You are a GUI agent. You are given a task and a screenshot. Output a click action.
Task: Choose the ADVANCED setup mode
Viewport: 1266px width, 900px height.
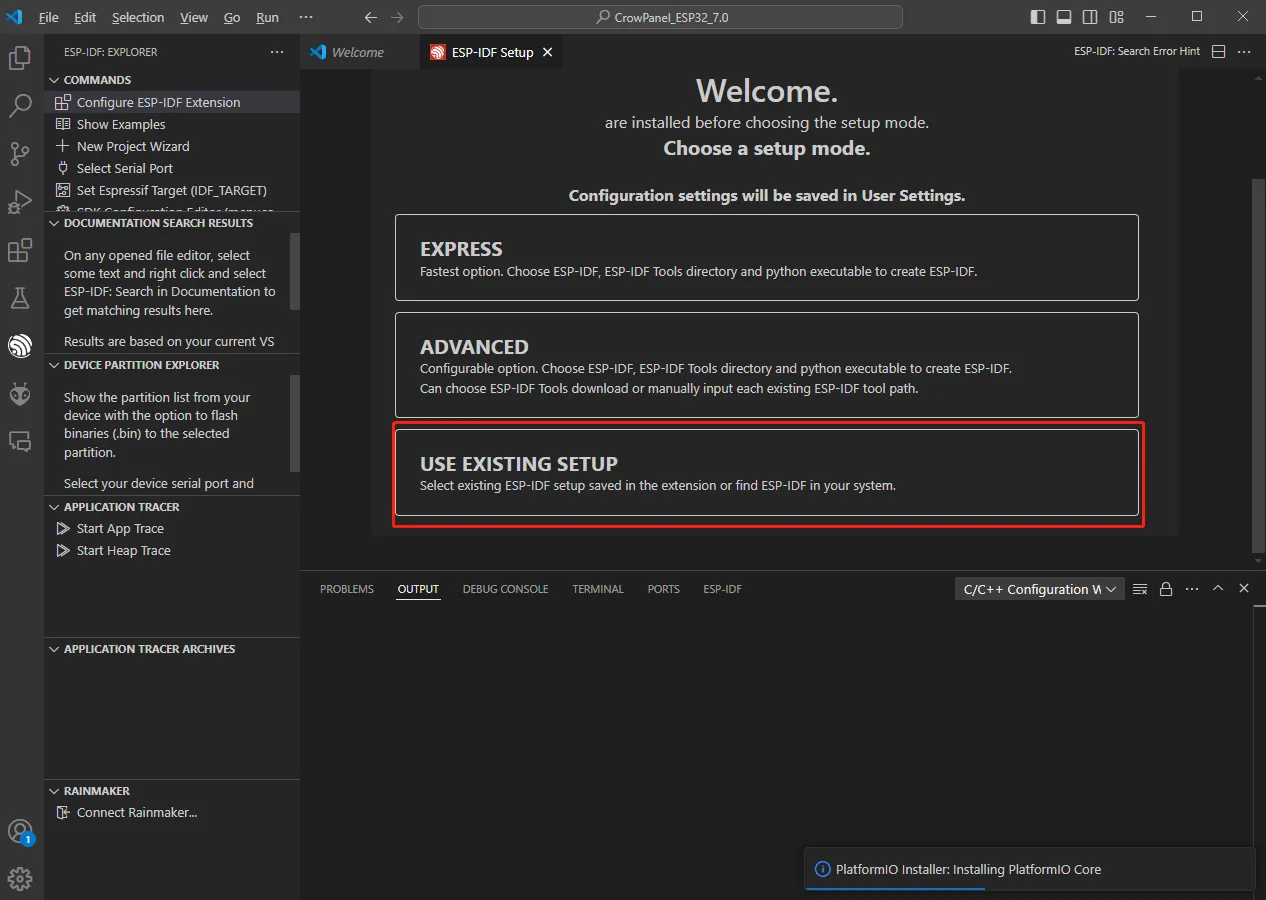(x=767, y=365)
